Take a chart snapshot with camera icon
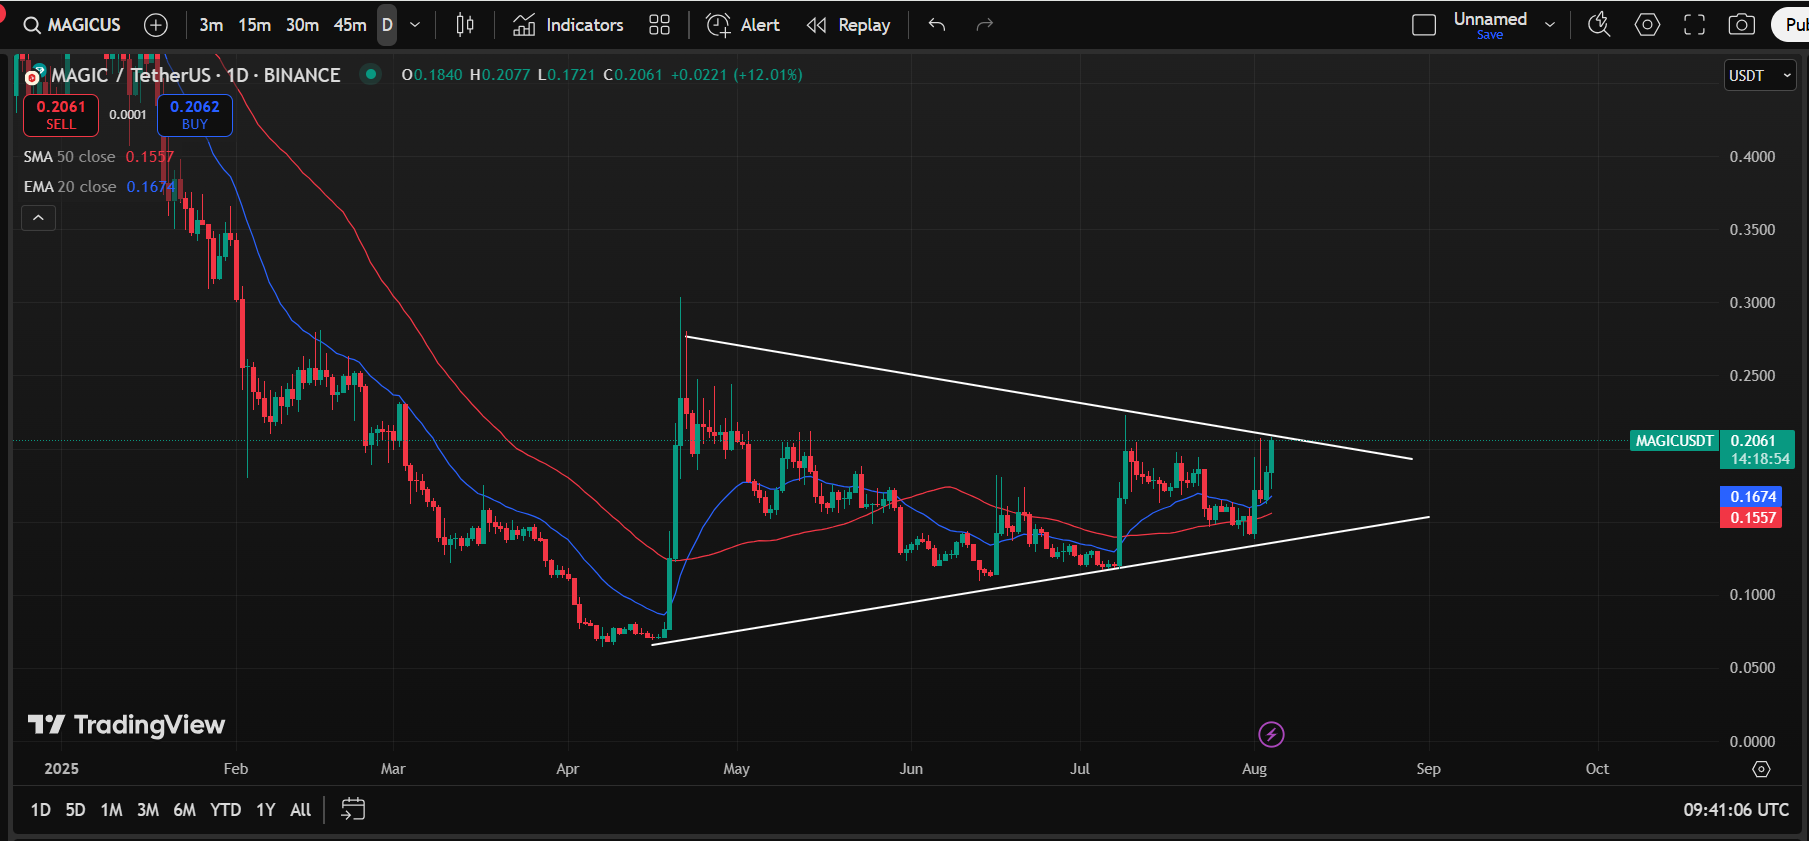1809x841 pixels. click(1742, 25)
